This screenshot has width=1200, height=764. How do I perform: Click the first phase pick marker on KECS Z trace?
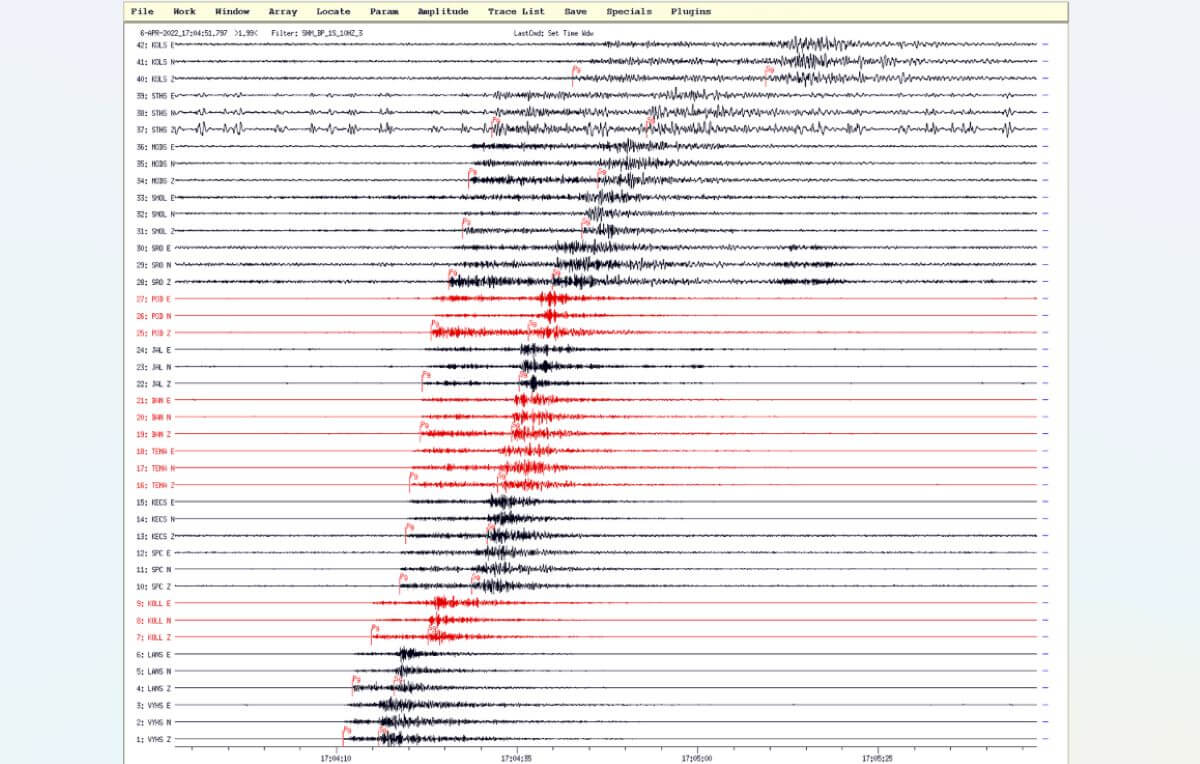(409, 528)
